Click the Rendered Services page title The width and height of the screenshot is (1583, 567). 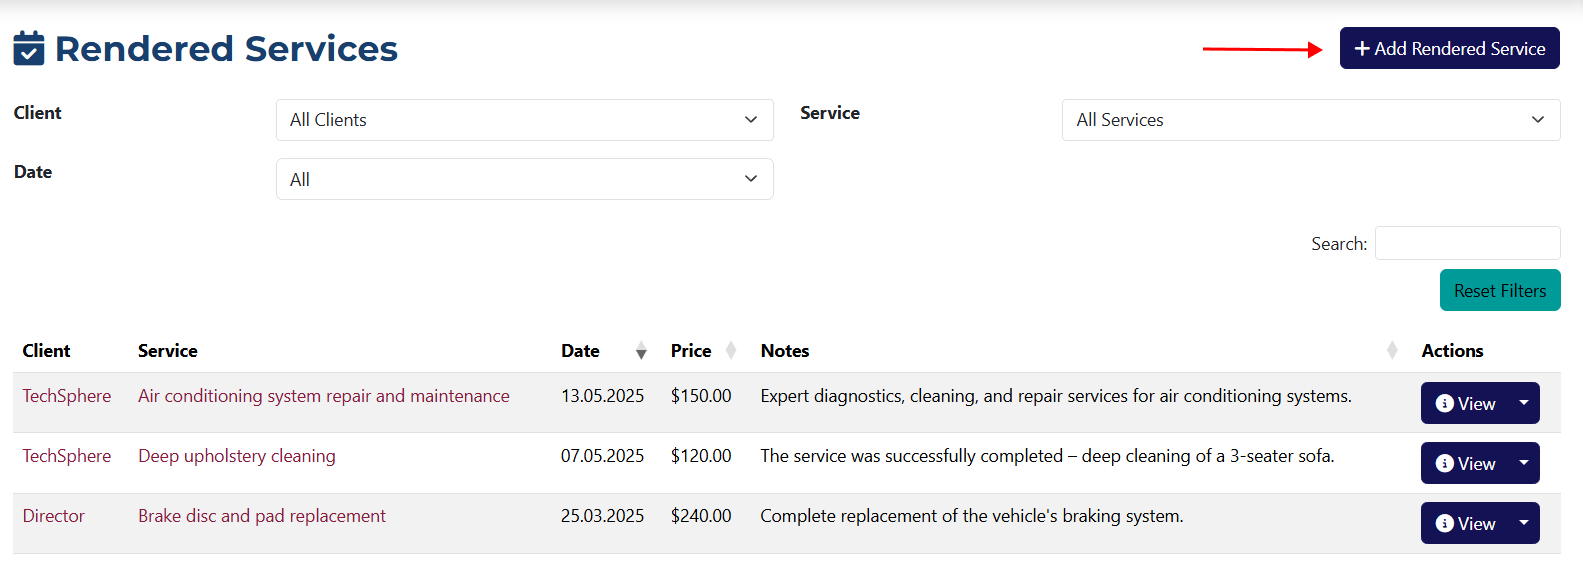point(226,48)
